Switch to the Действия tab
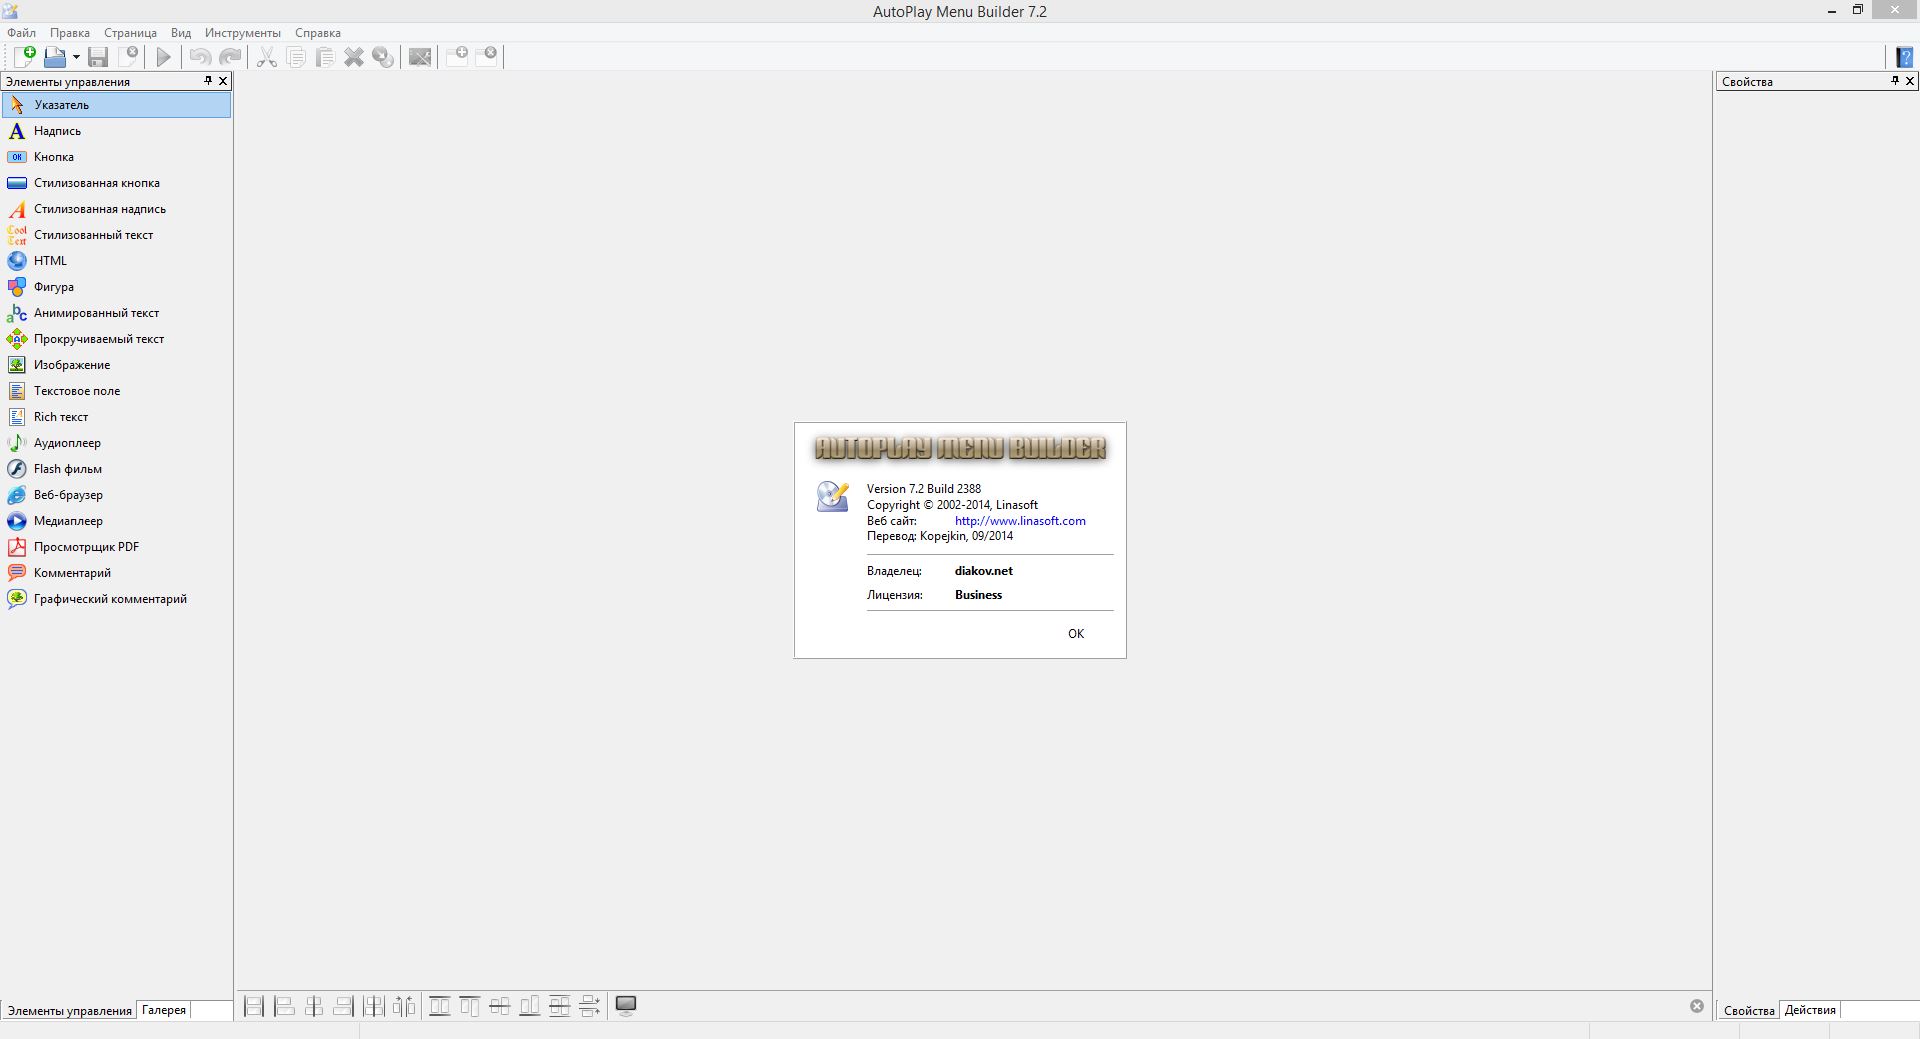The width and height of the screenshot is (1920, 1039). pos(1810,1010)
